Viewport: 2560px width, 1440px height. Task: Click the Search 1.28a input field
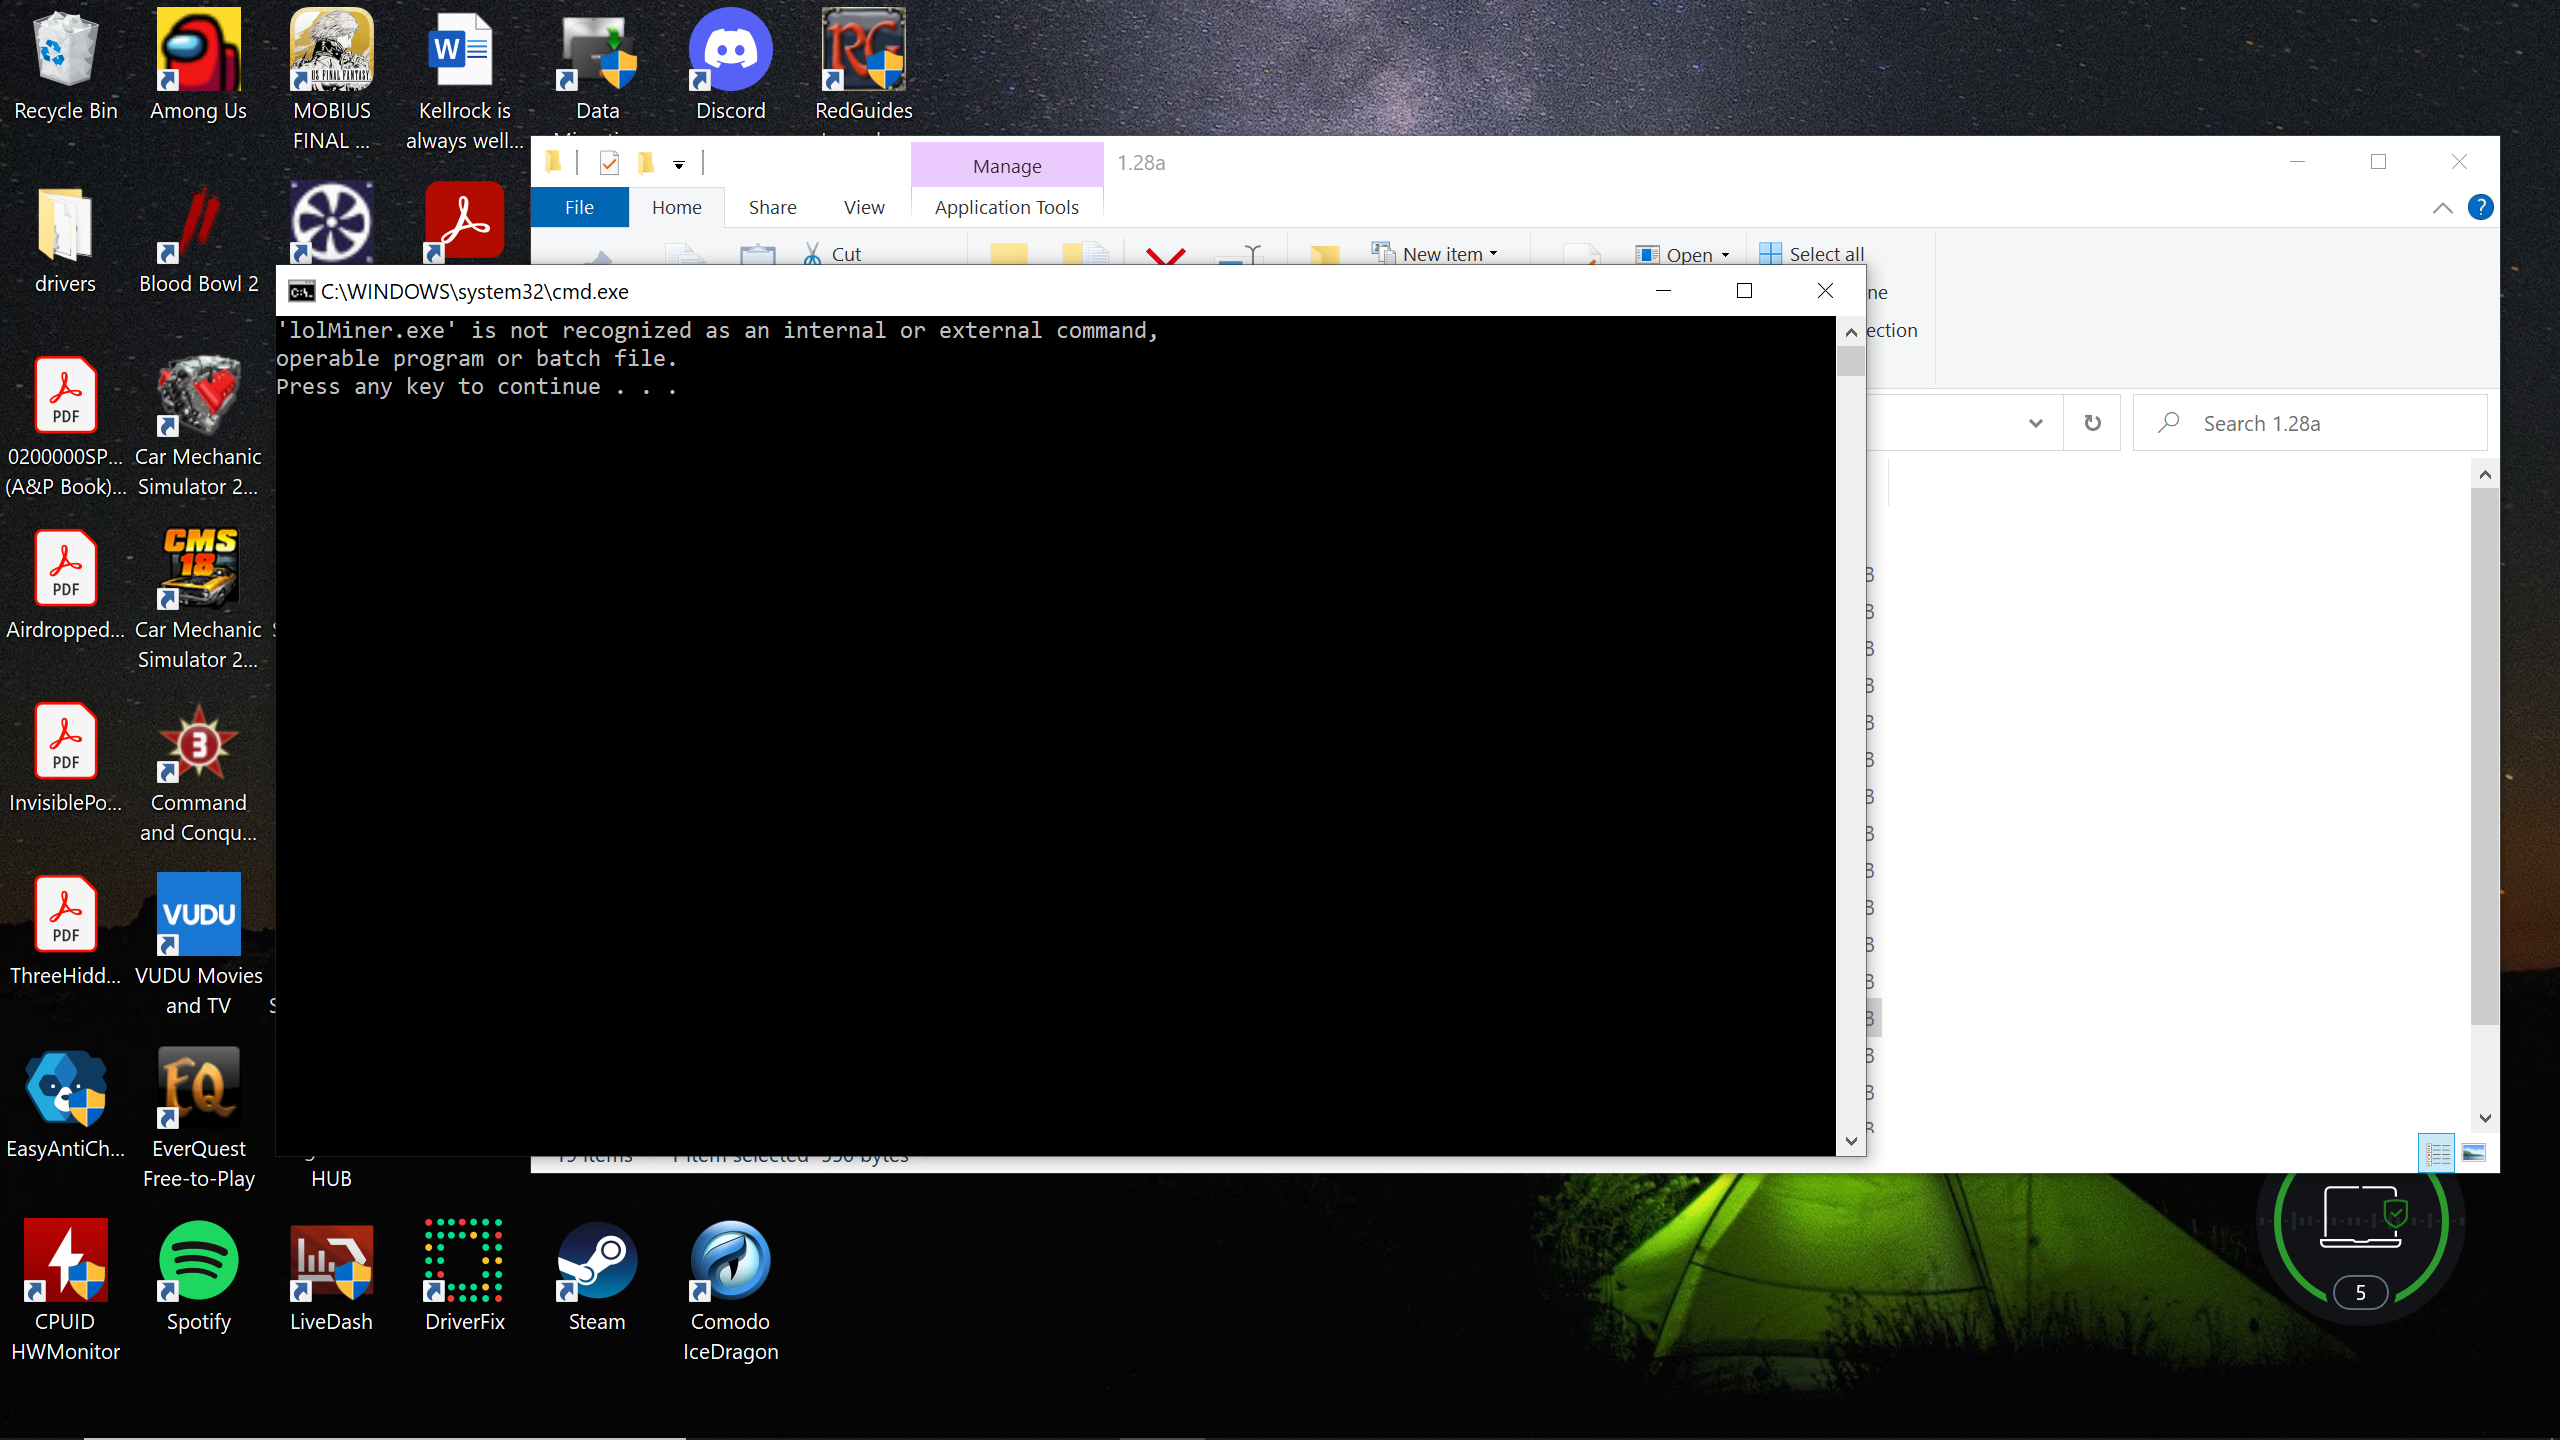(2310, 423)
